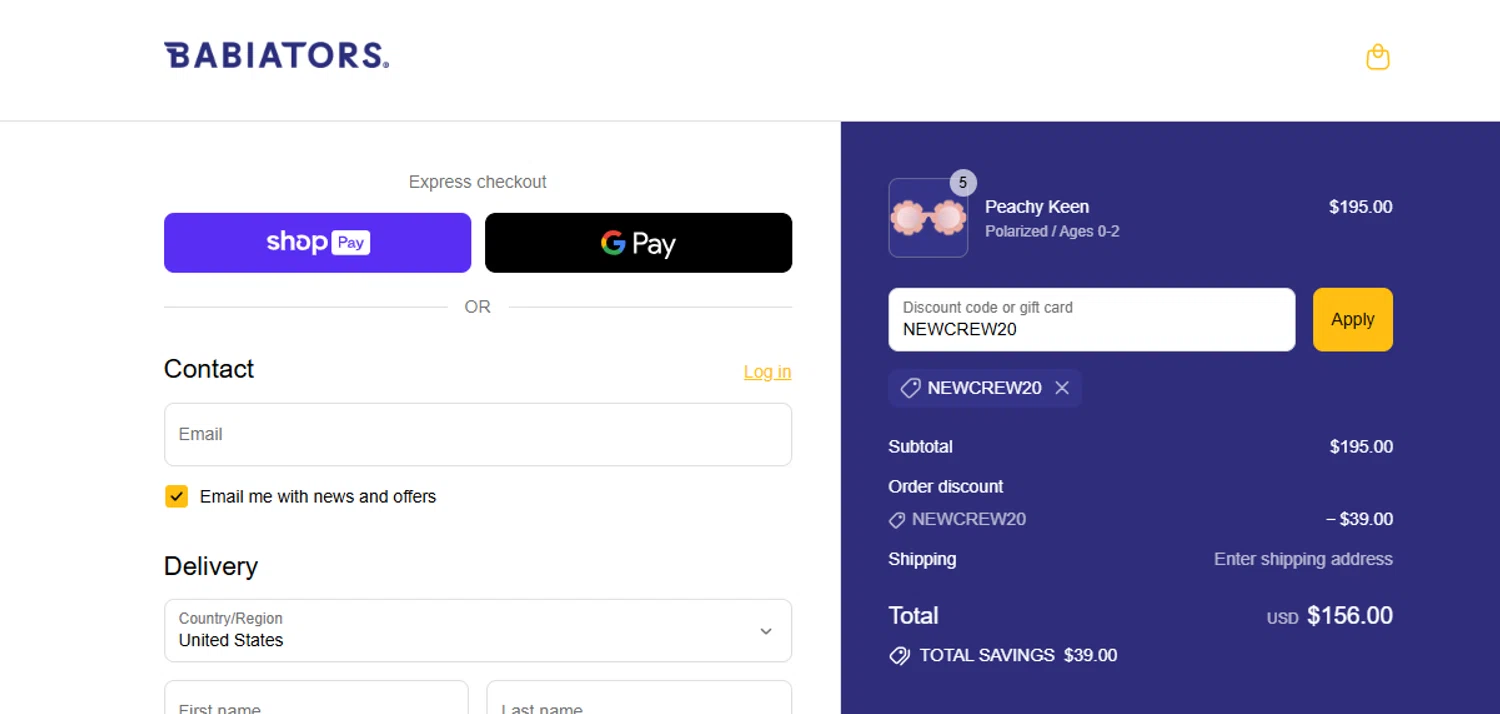Click the Delivery heading
Screen dimensions: 1500x714
click(x=211, y=566)
